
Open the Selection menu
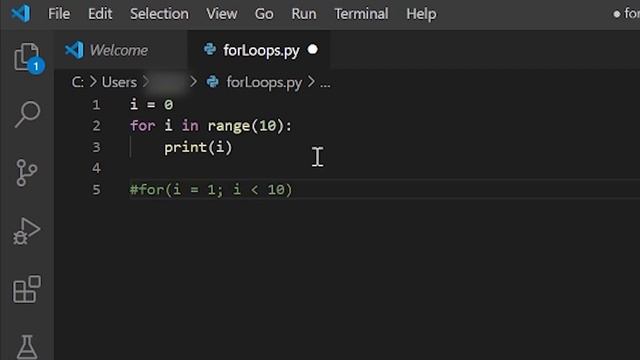tap(159, 14)
